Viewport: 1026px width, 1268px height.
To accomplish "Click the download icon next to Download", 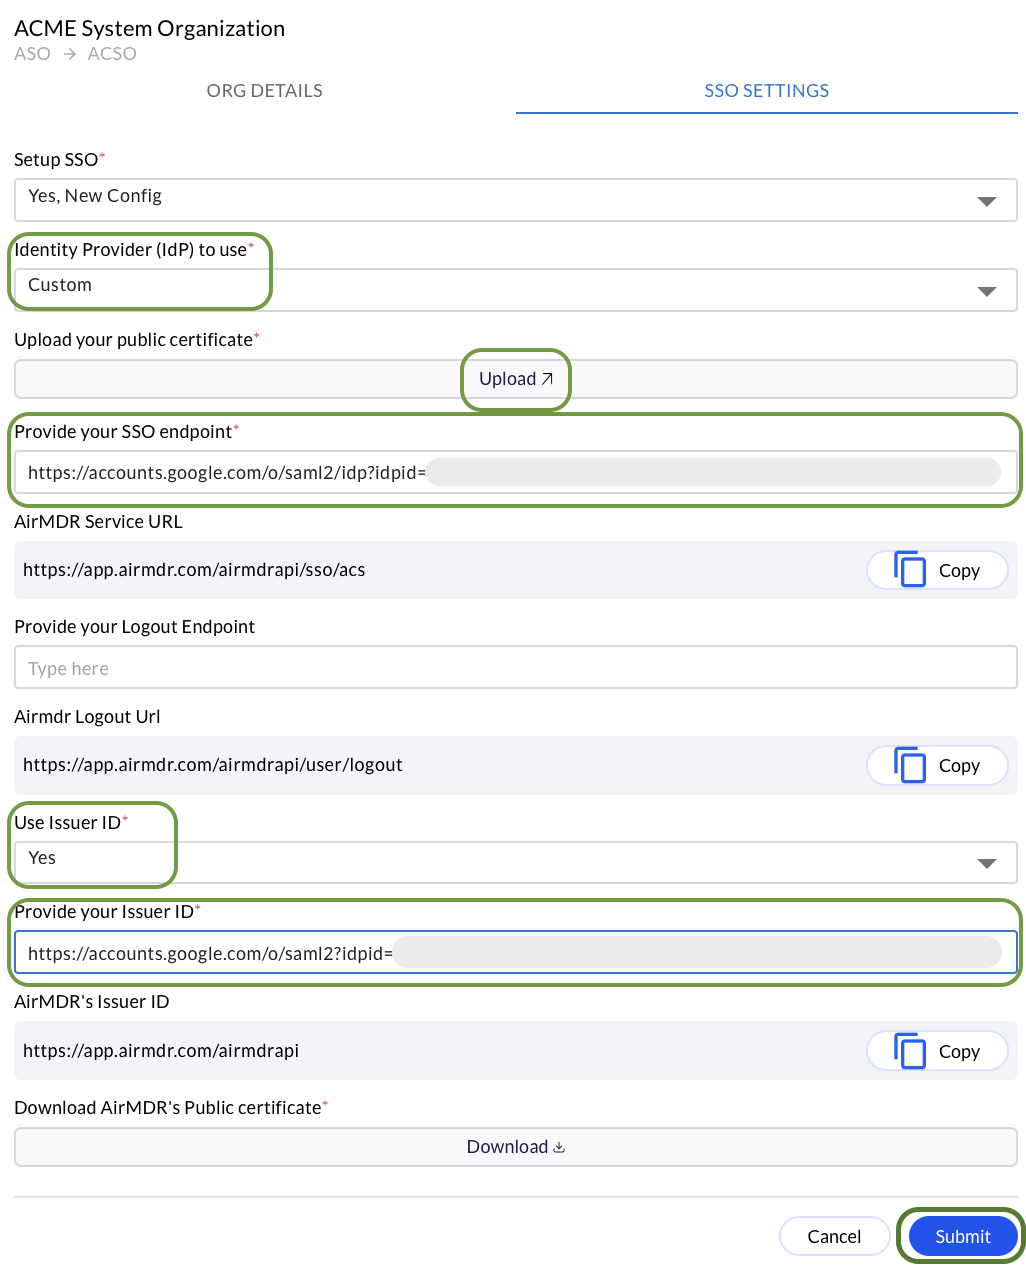I will tap(560, 1147).
